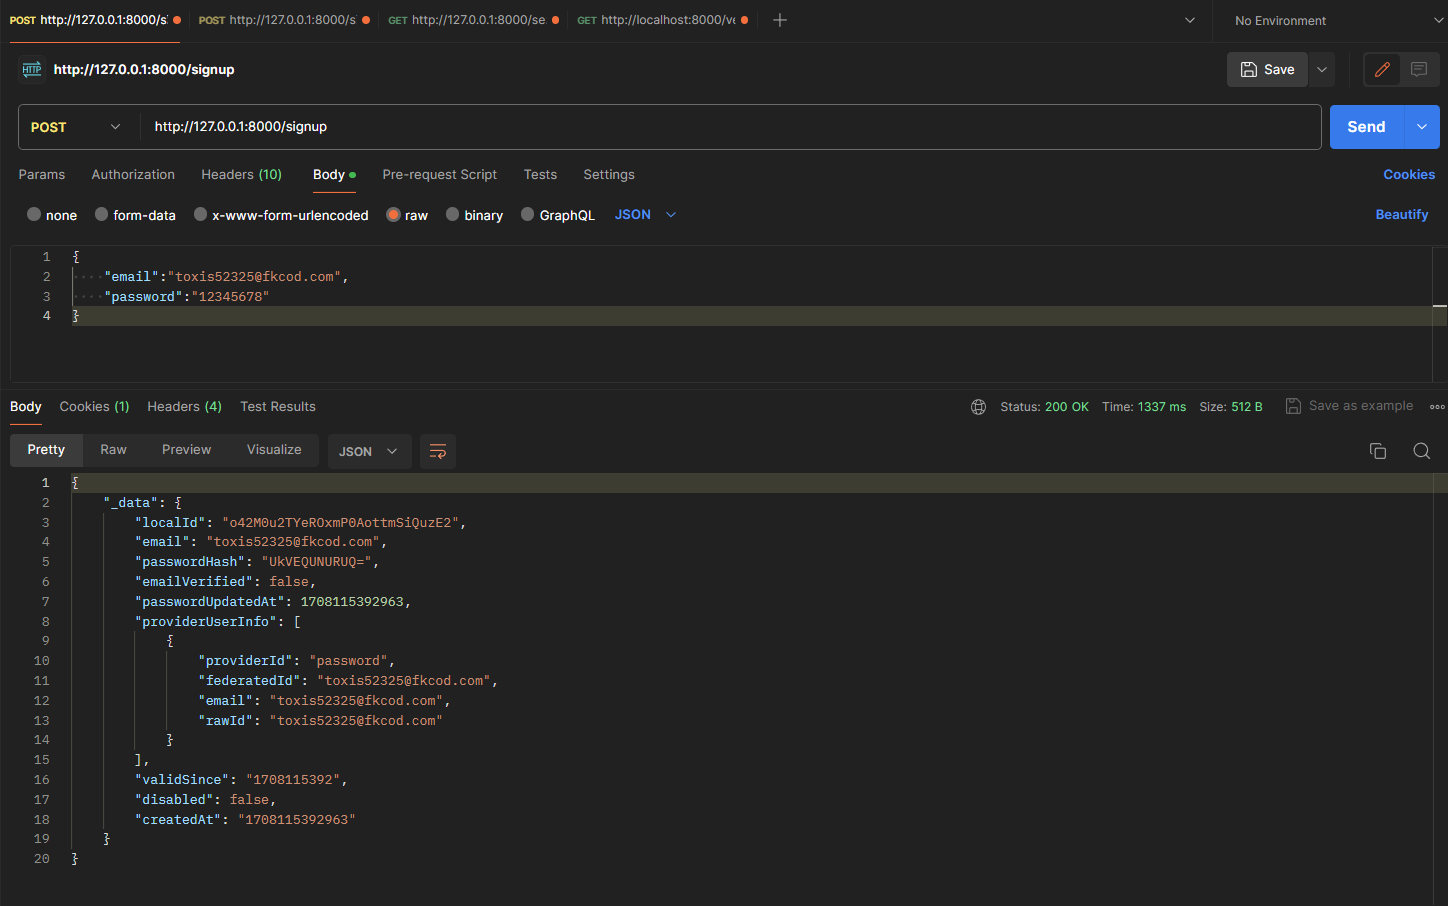The height and width of the screenshot is (906, 1448).
Task: Click the "passwordHash" response line
Action: point(257,562)
